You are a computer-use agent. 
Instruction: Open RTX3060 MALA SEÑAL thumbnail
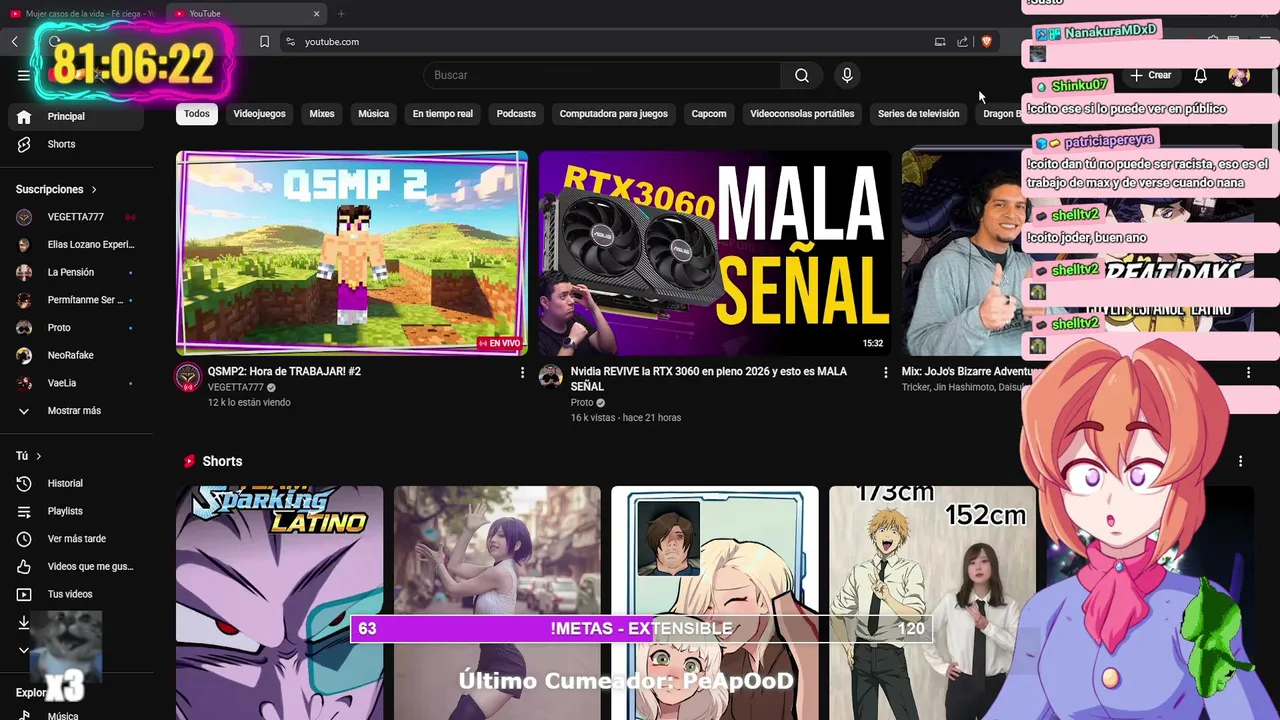click(x=715, y=253)
